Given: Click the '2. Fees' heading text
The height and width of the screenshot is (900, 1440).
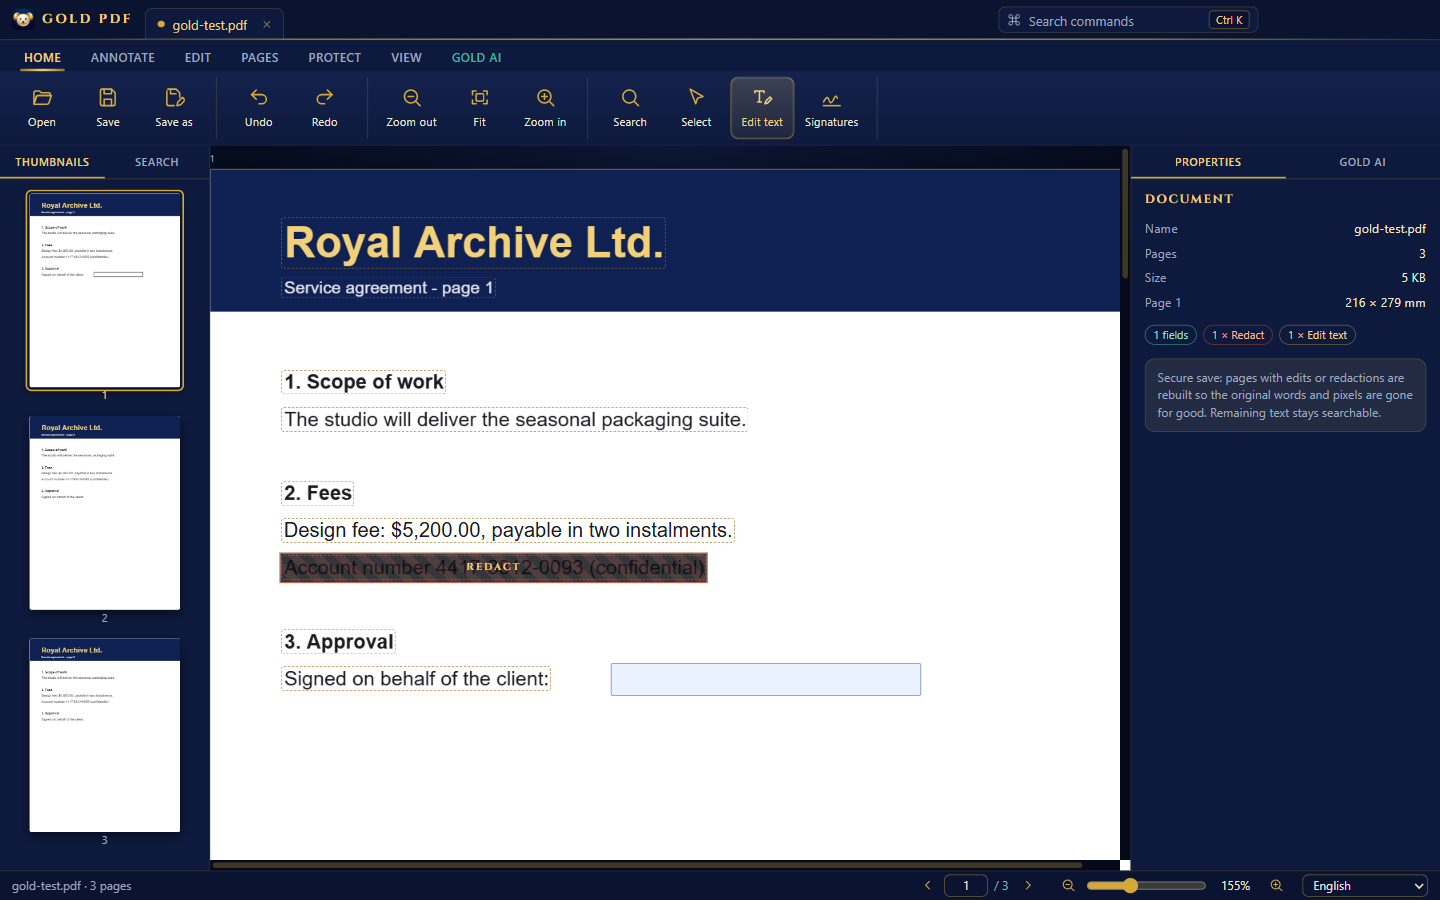Looking at the screenshot, I should [x=318, y=493].
